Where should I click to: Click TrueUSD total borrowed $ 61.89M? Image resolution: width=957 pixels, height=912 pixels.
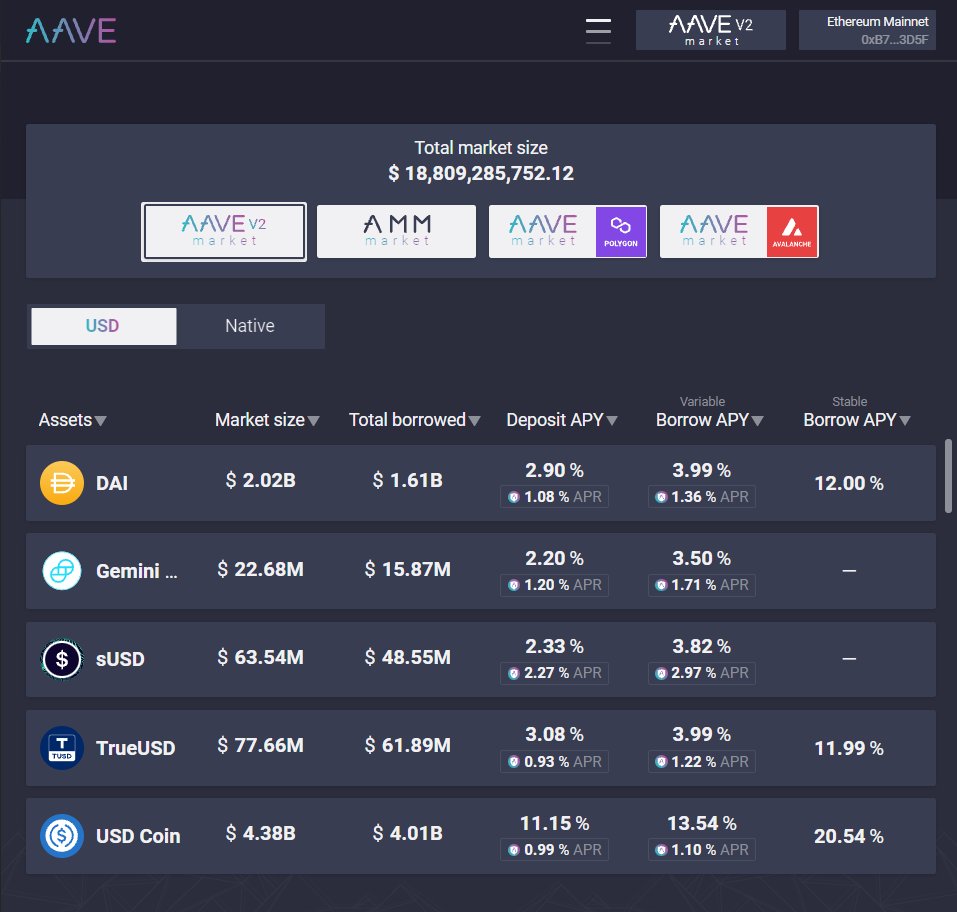tap(408, 745)
